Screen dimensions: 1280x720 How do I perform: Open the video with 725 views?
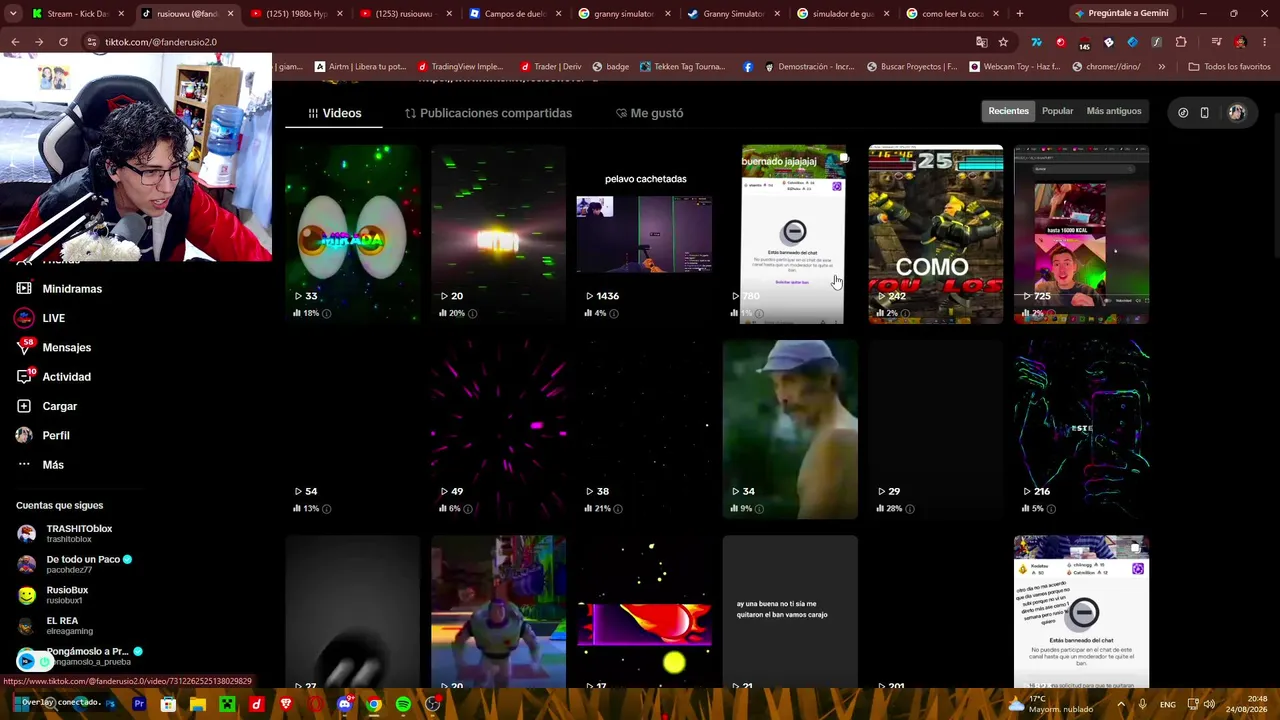pos(1081,234)
